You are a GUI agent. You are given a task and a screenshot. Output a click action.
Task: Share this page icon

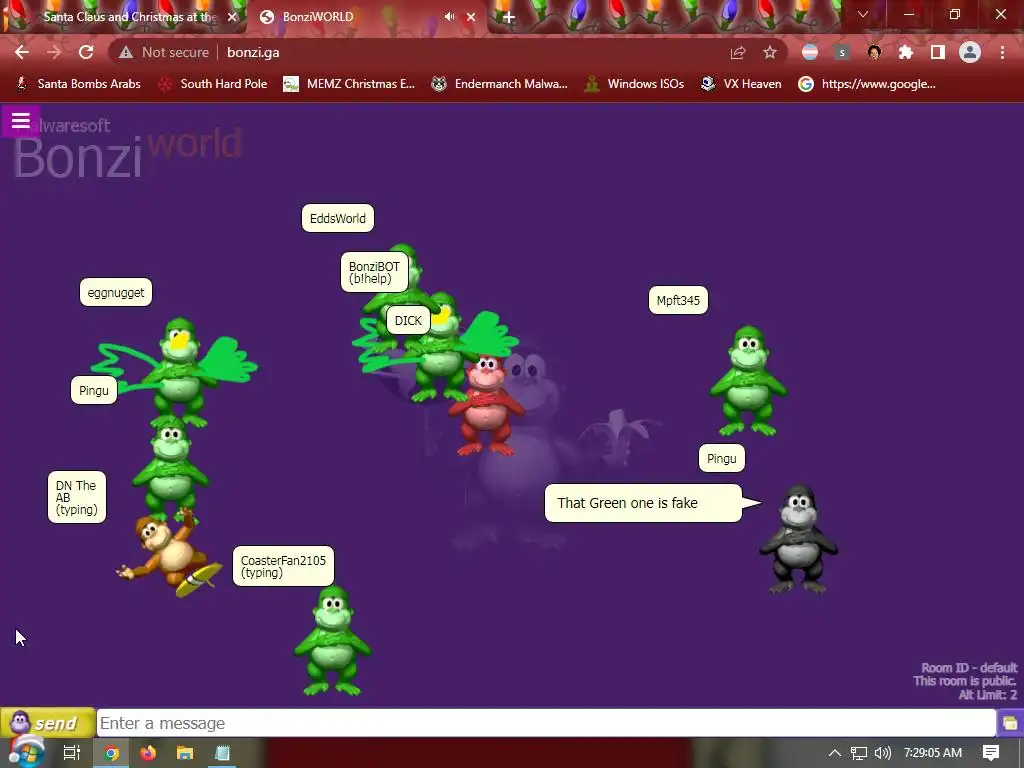[x=738, y=52]
